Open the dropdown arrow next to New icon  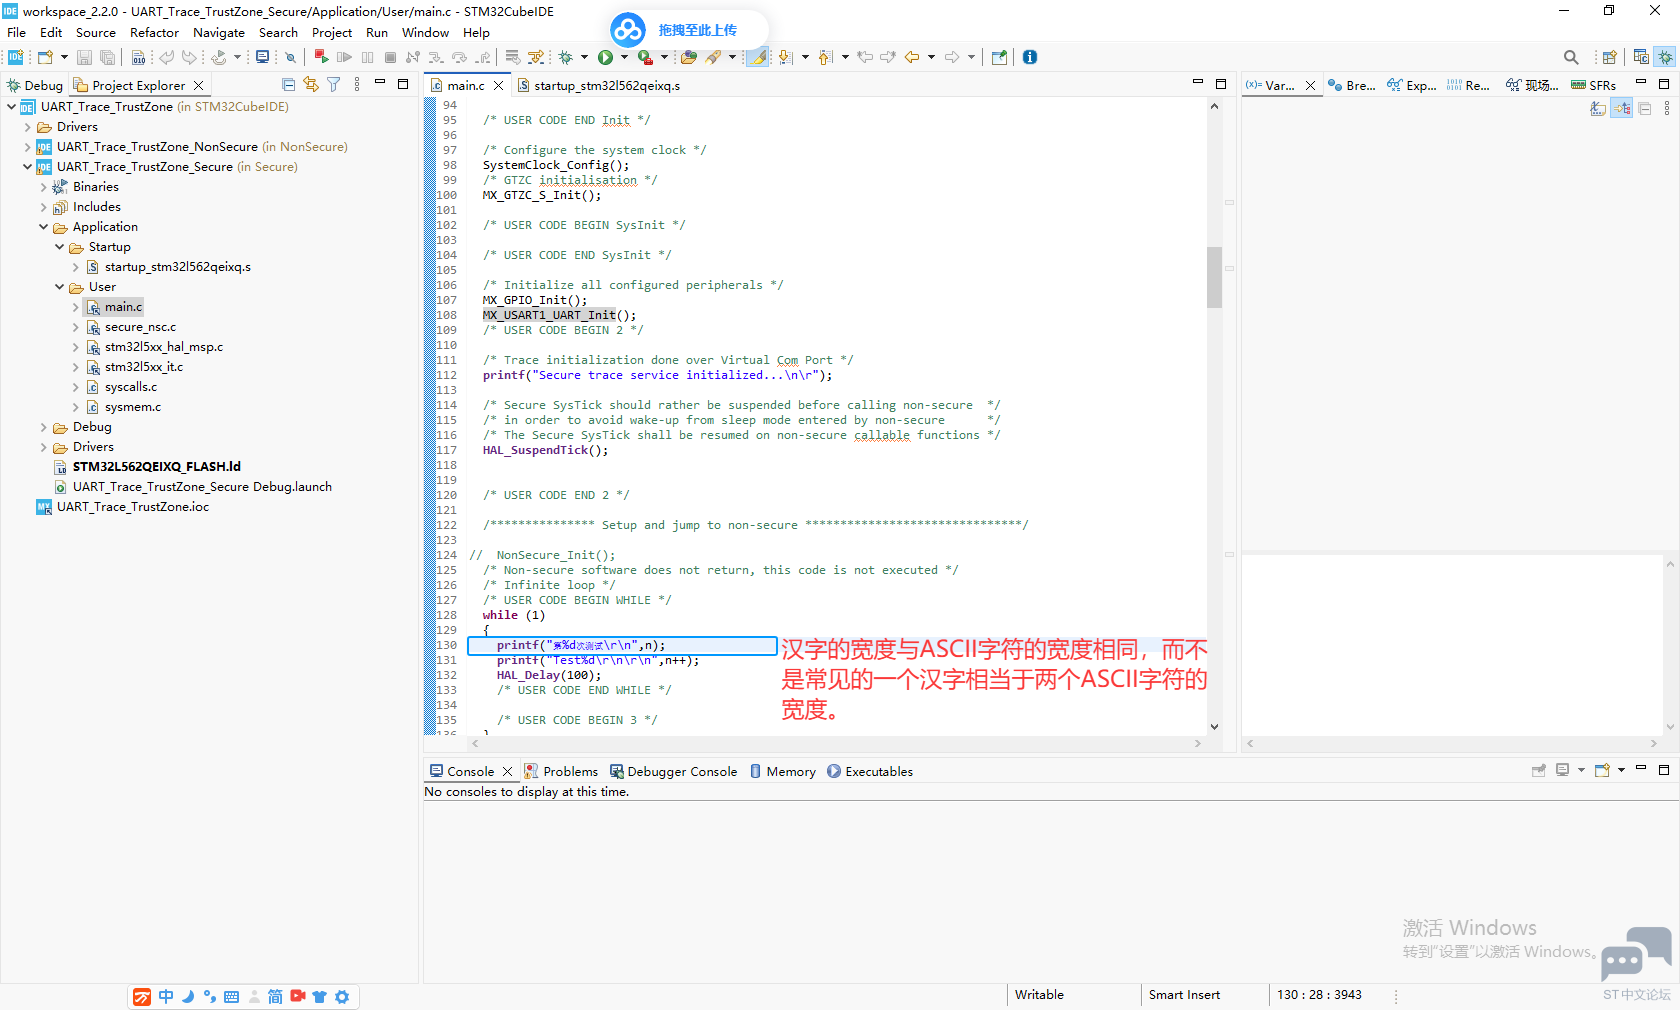pos(64,57)
